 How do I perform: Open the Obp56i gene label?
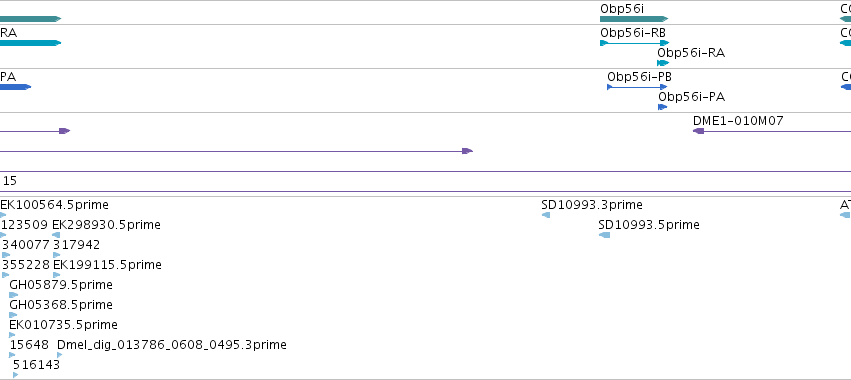pos(622,9)
